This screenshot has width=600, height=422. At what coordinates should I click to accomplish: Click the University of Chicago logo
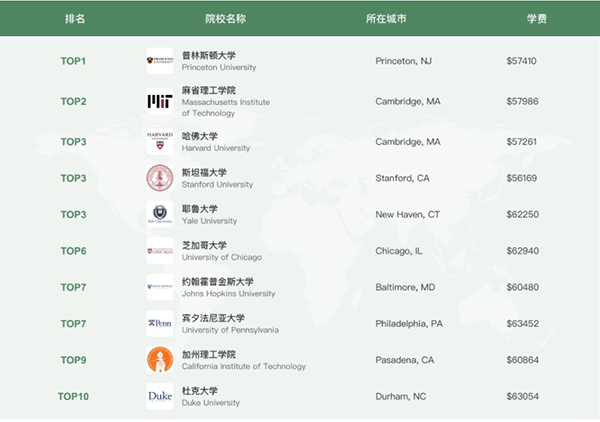click(x=160, y=250)
